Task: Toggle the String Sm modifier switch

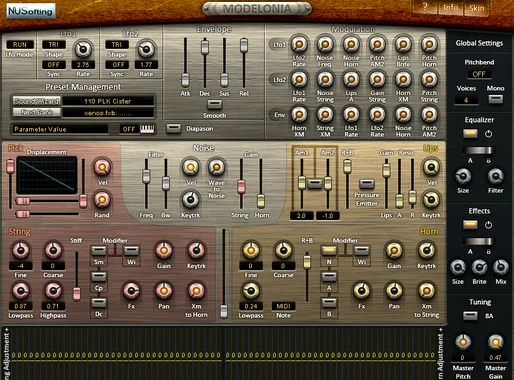Action: (x=99, y=250)
